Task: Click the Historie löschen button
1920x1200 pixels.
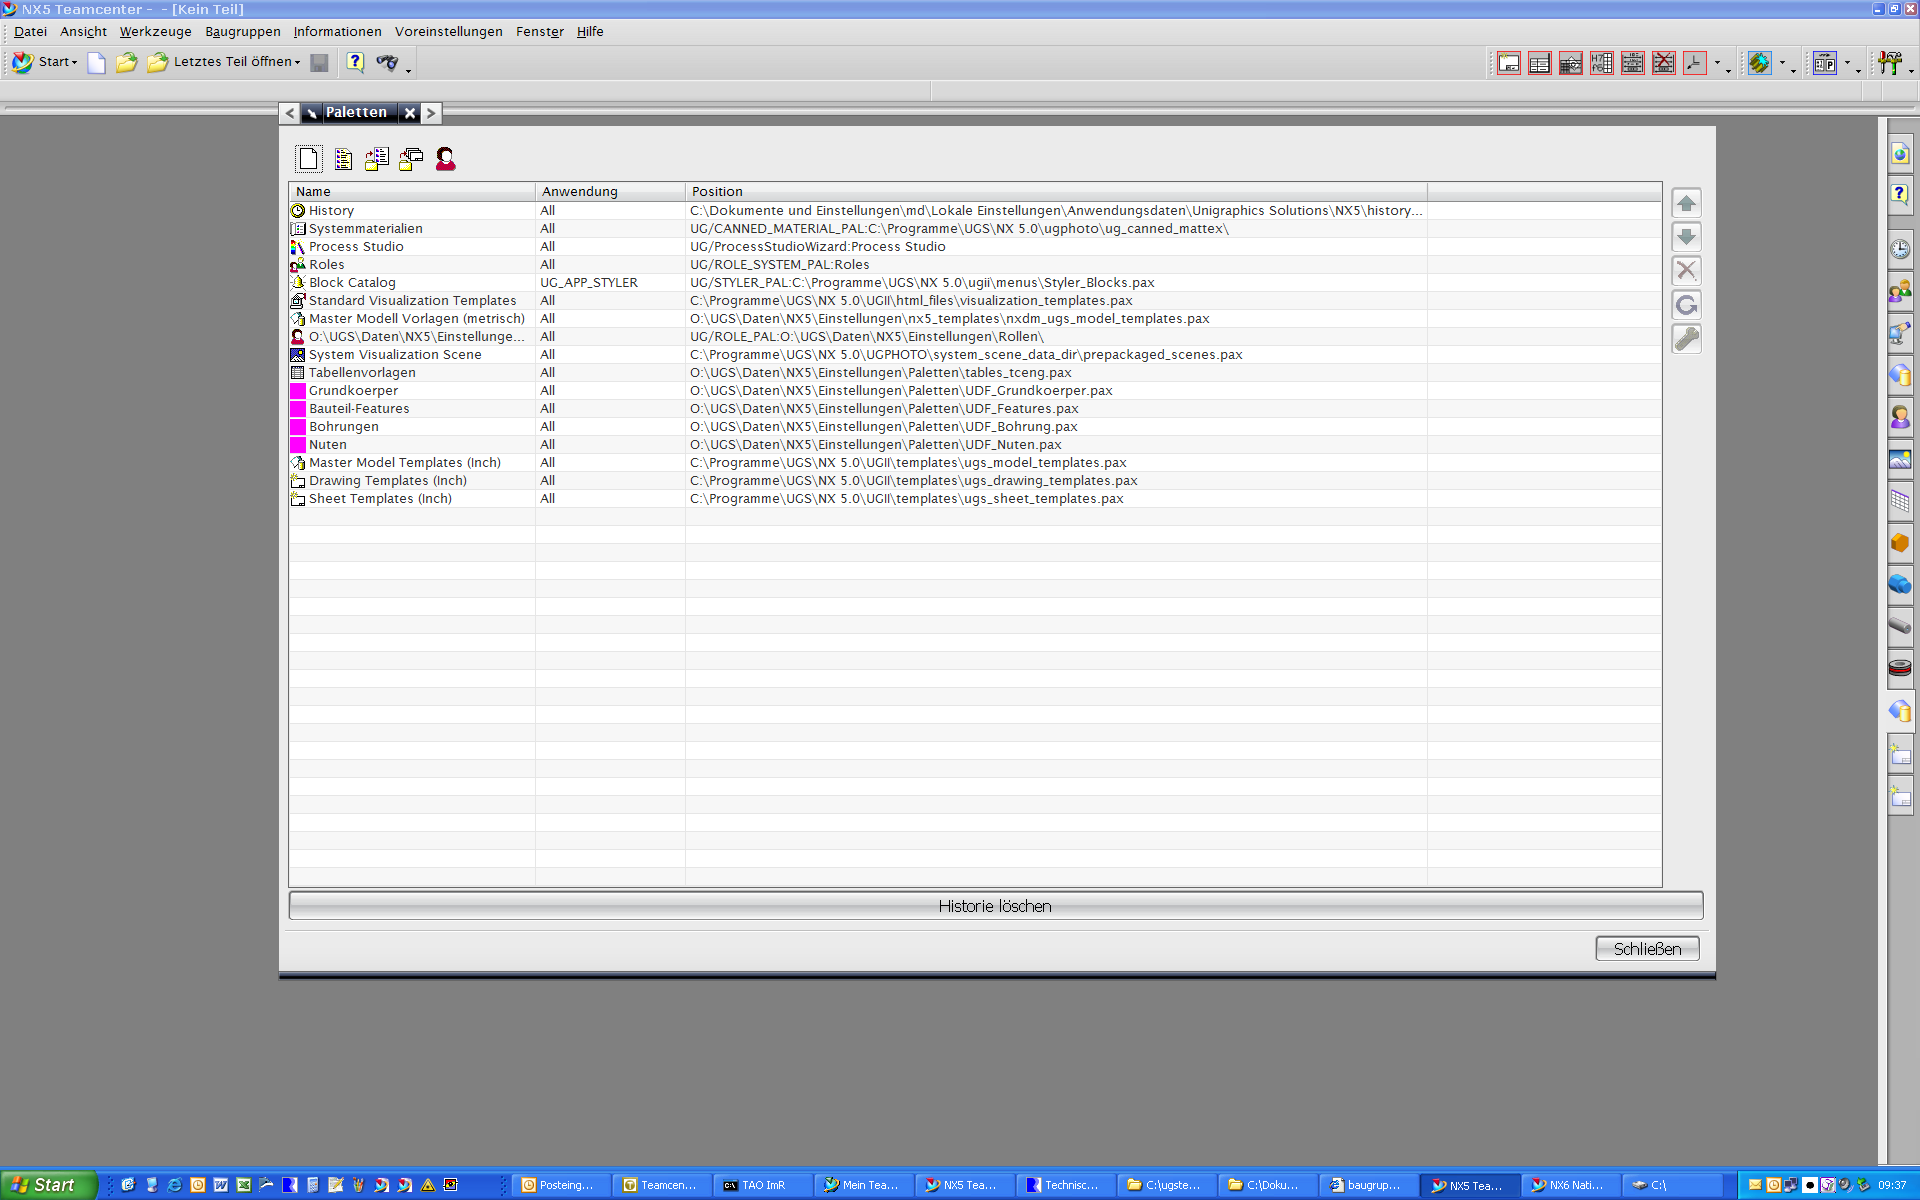Action: pos(995,906)
